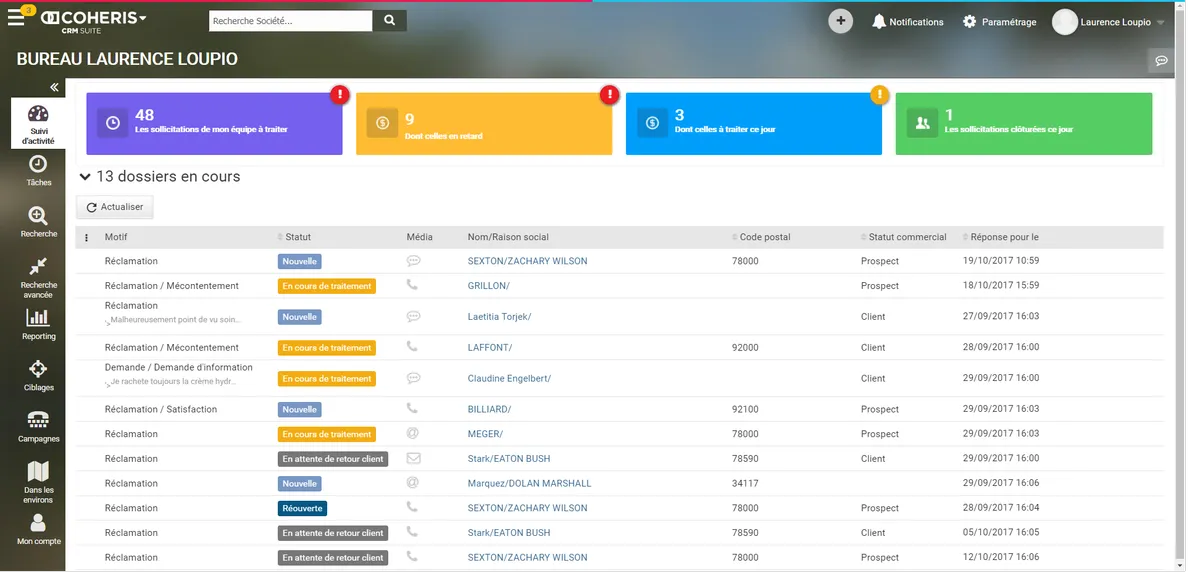
Task: Open the Marquez/DOLAN MARSHALL link
Action: pyautogui.click(x=529, y=483)
